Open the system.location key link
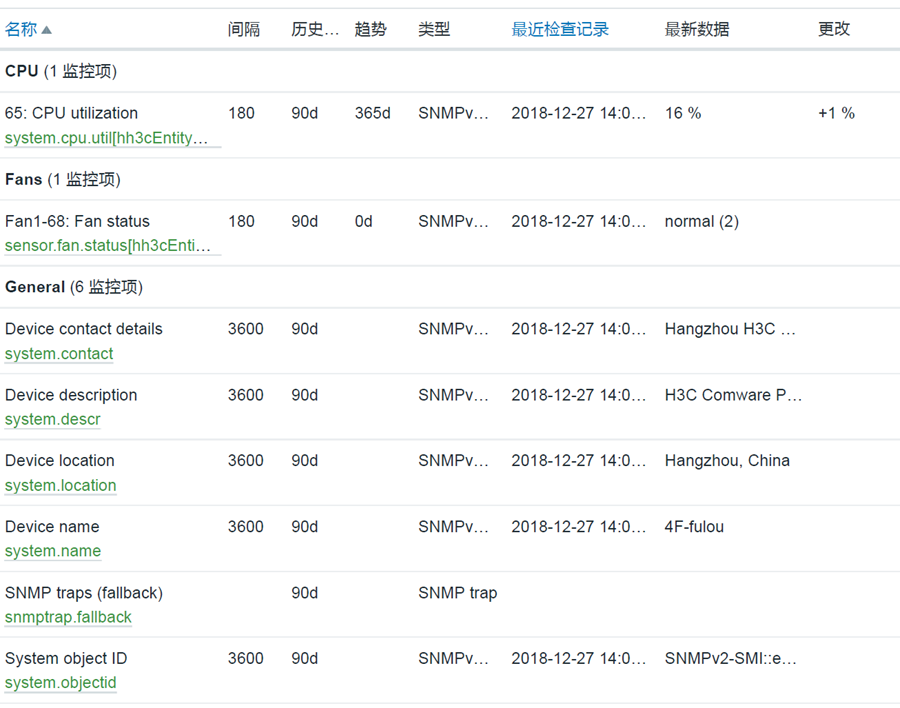The image size is (900, 708). tap(61, 486)
